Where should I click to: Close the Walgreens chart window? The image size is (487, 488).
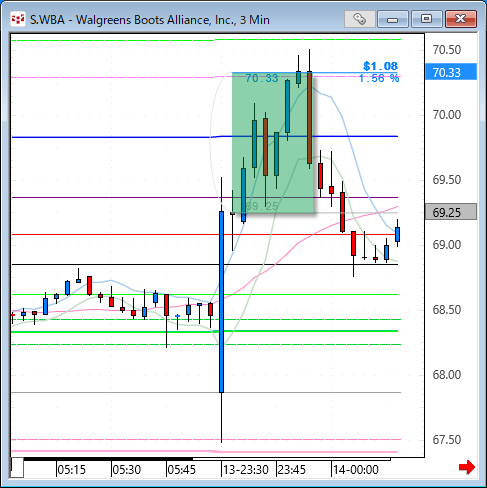(461, 19)
